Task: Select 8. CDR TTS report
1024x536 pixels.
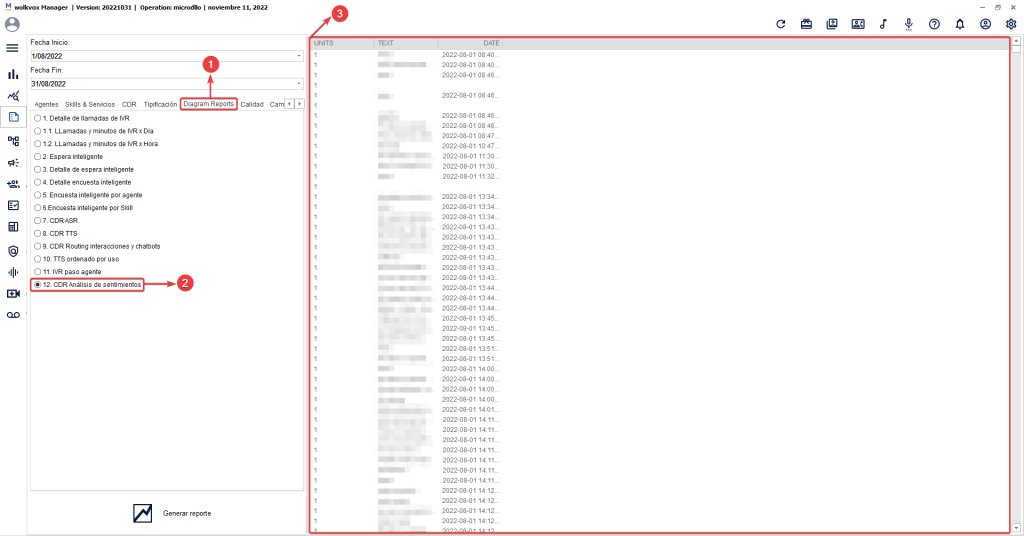Action: pos(56,233)
